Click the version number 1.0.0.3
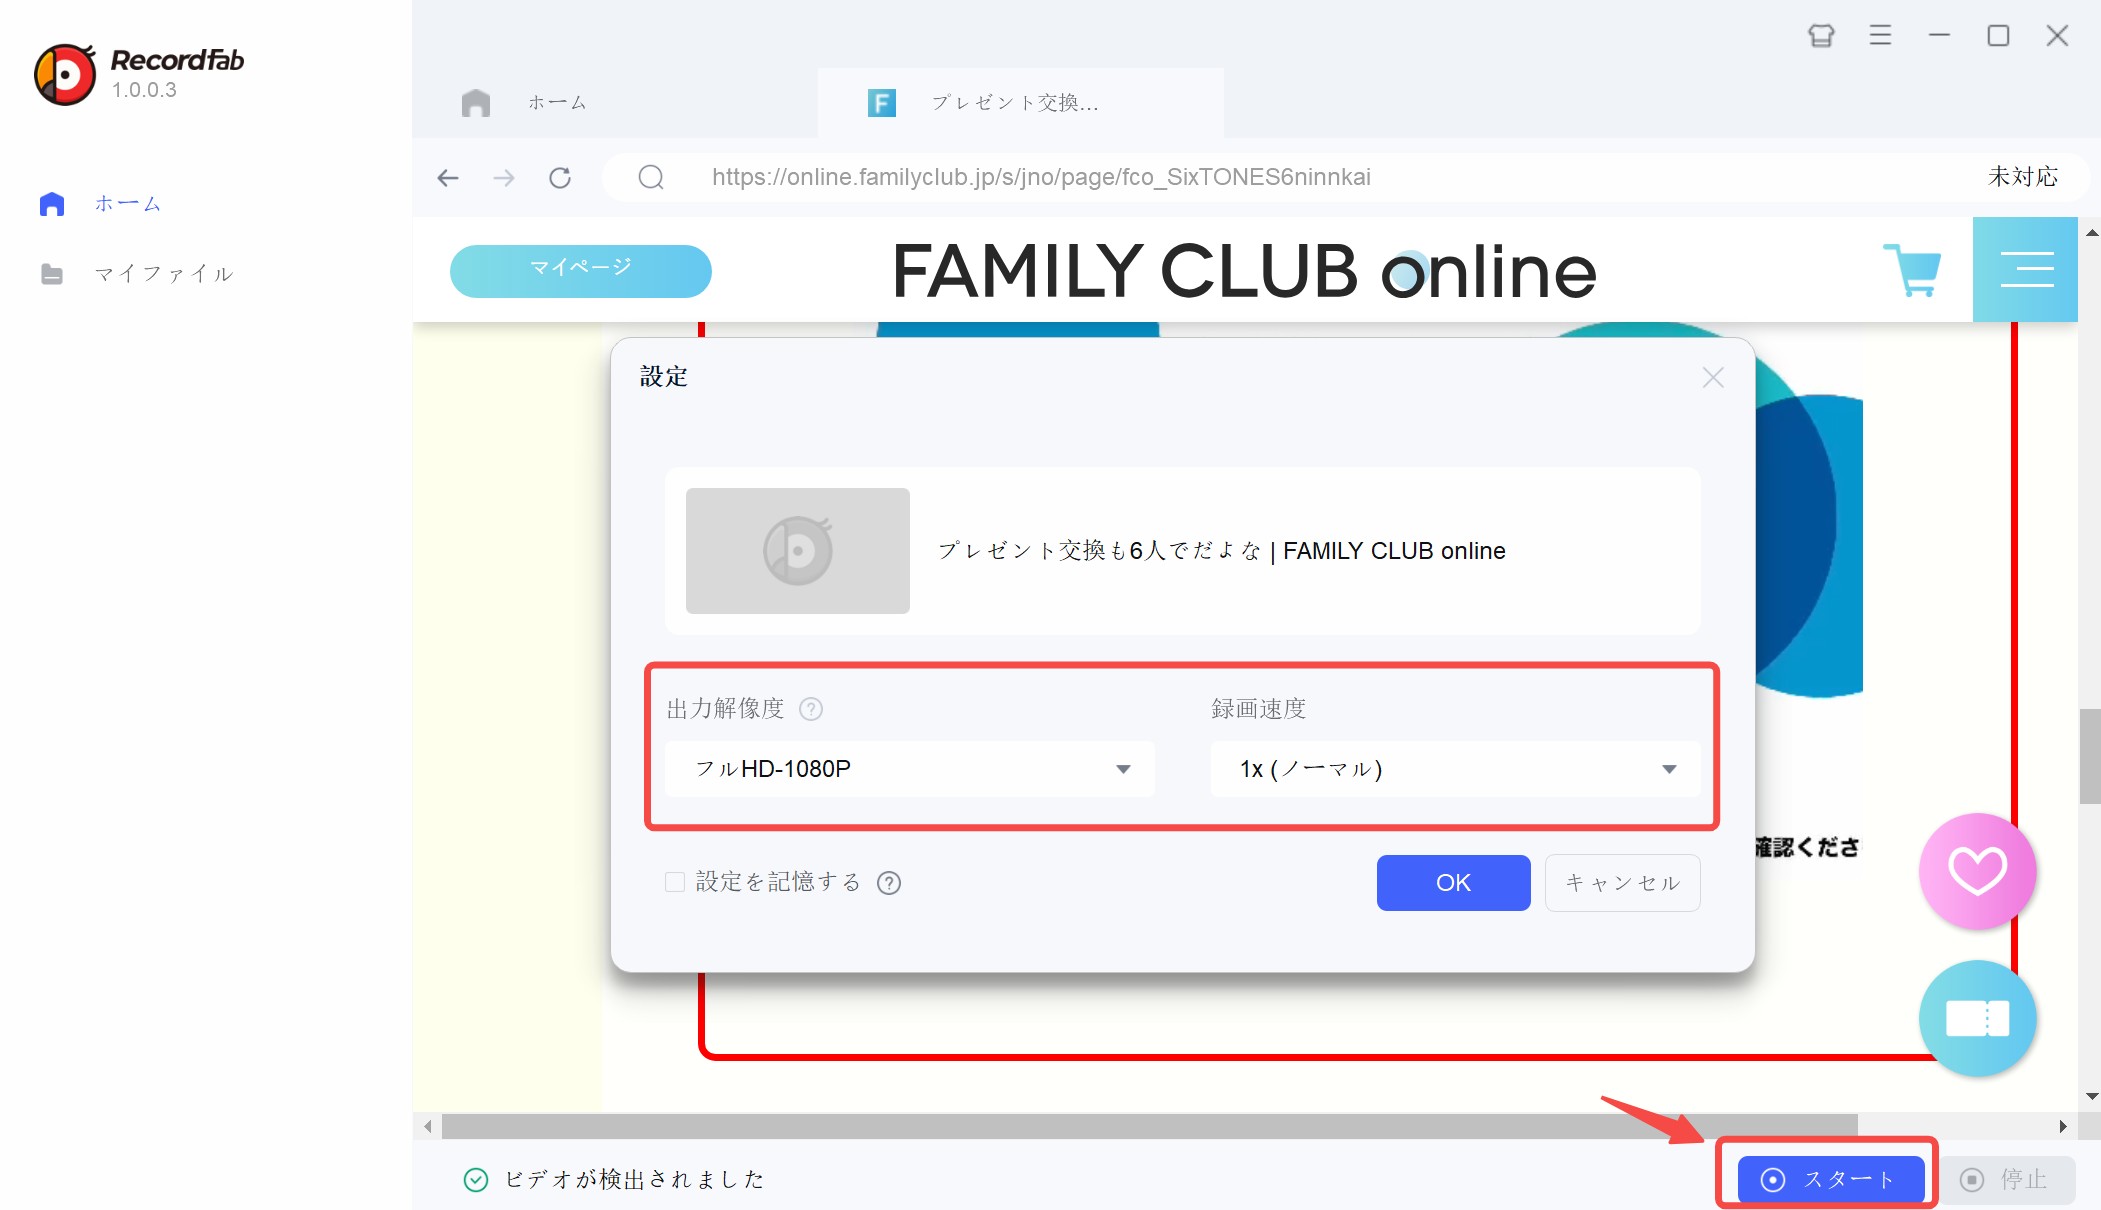Image resolution: width=2101 pixels, height=1210 pixels. 144,90
